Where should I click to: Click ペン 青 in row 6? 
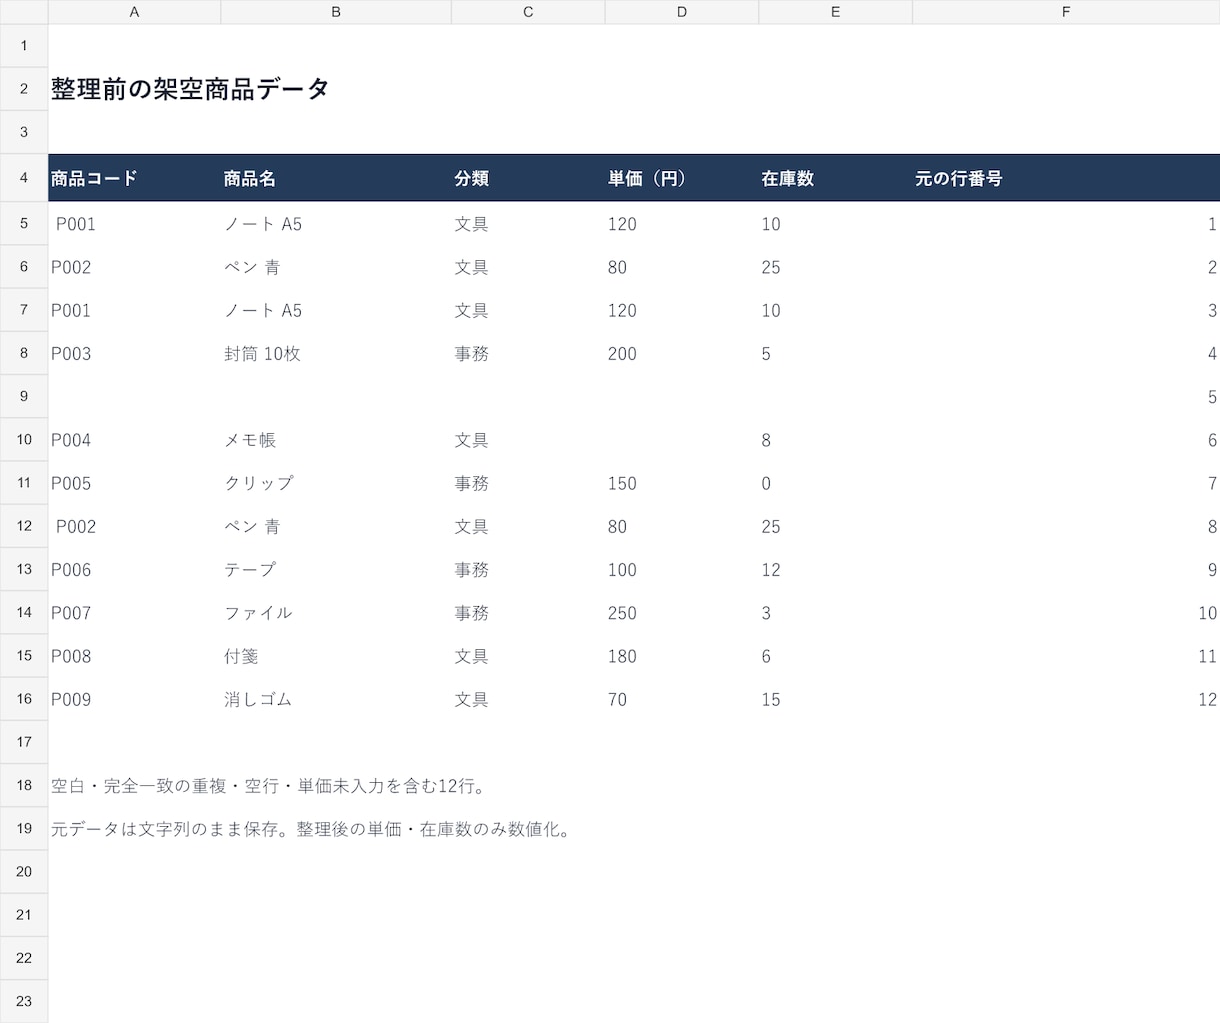336,267
